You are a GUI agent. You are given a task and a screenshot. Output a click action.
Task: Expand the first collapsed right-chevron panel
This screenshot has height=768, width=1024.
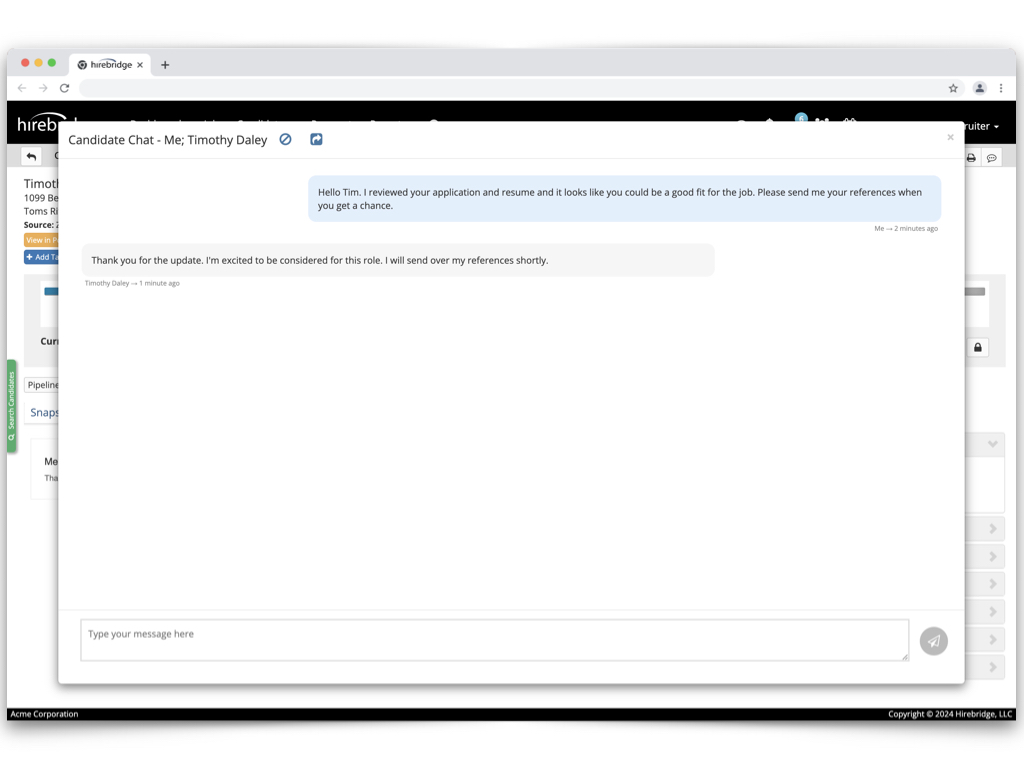[992, 529]
